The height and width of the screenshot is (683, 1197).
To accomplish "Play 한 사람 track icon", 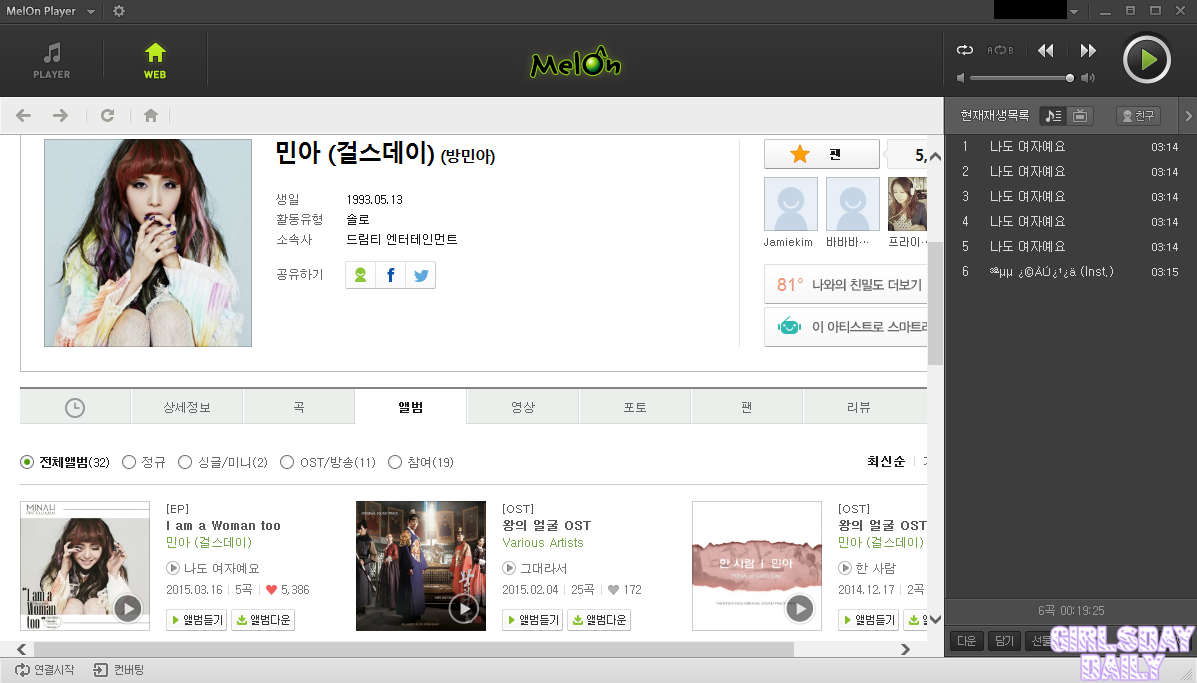I will pyautogui.click(x=845, y=569).
